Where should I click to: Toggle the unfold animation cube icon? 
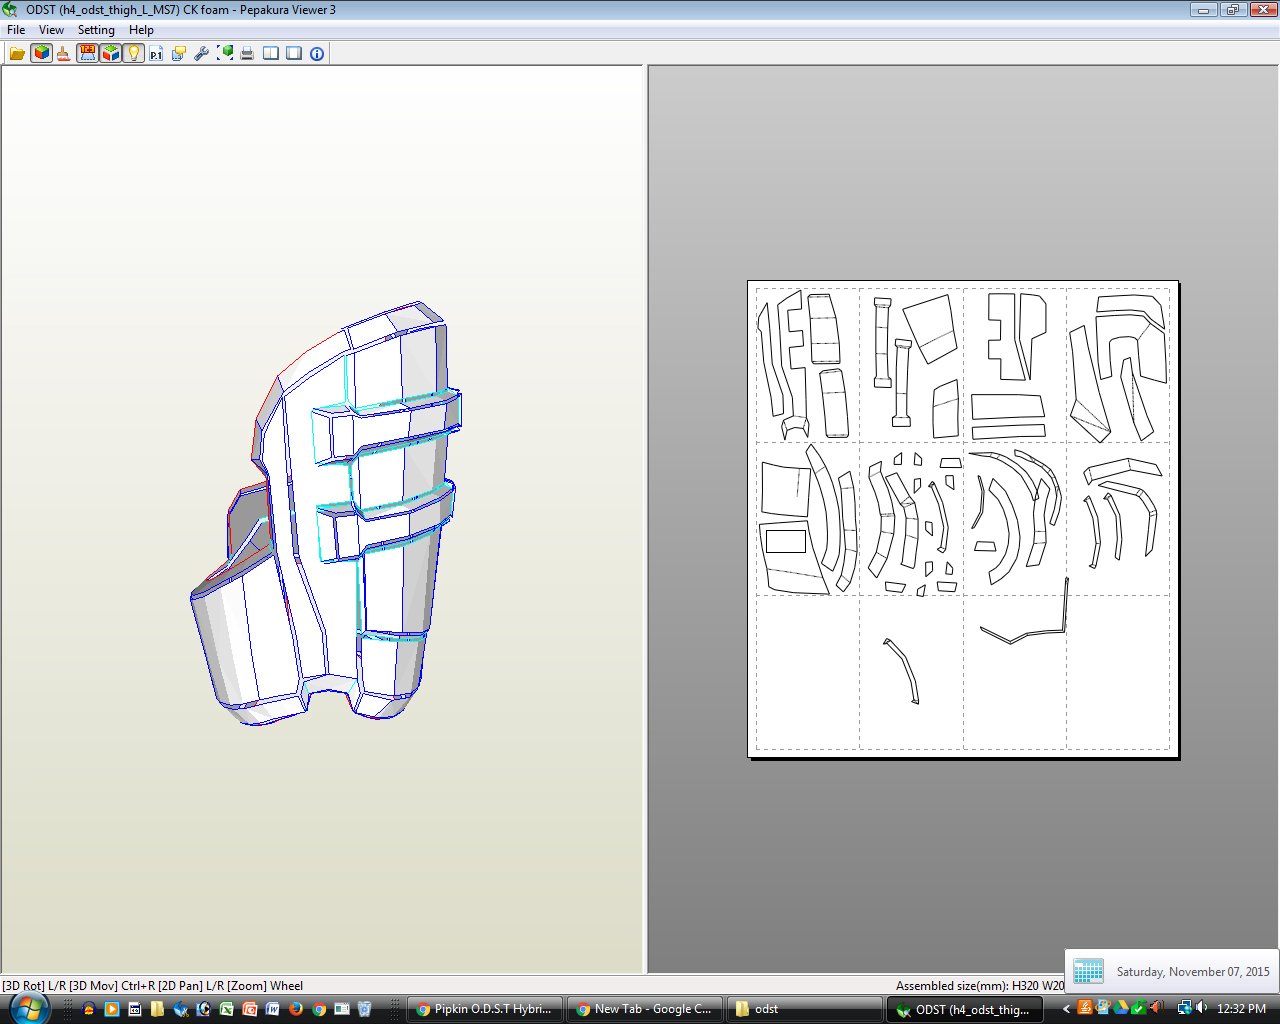pos(110,53)
